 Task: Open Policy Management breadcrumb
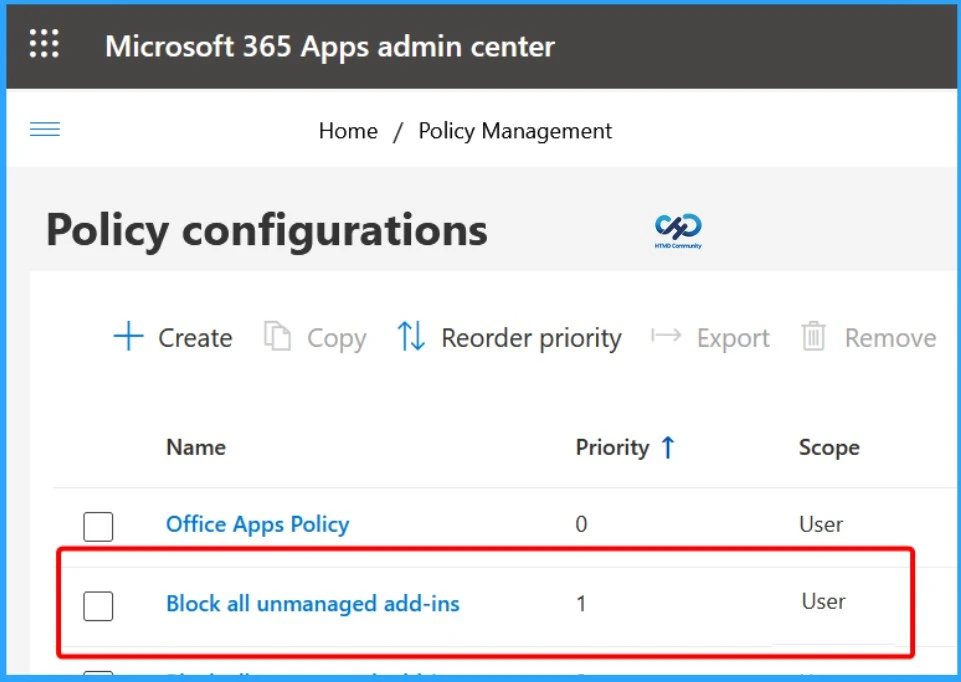pyautogui.click(x=515, y=131)
